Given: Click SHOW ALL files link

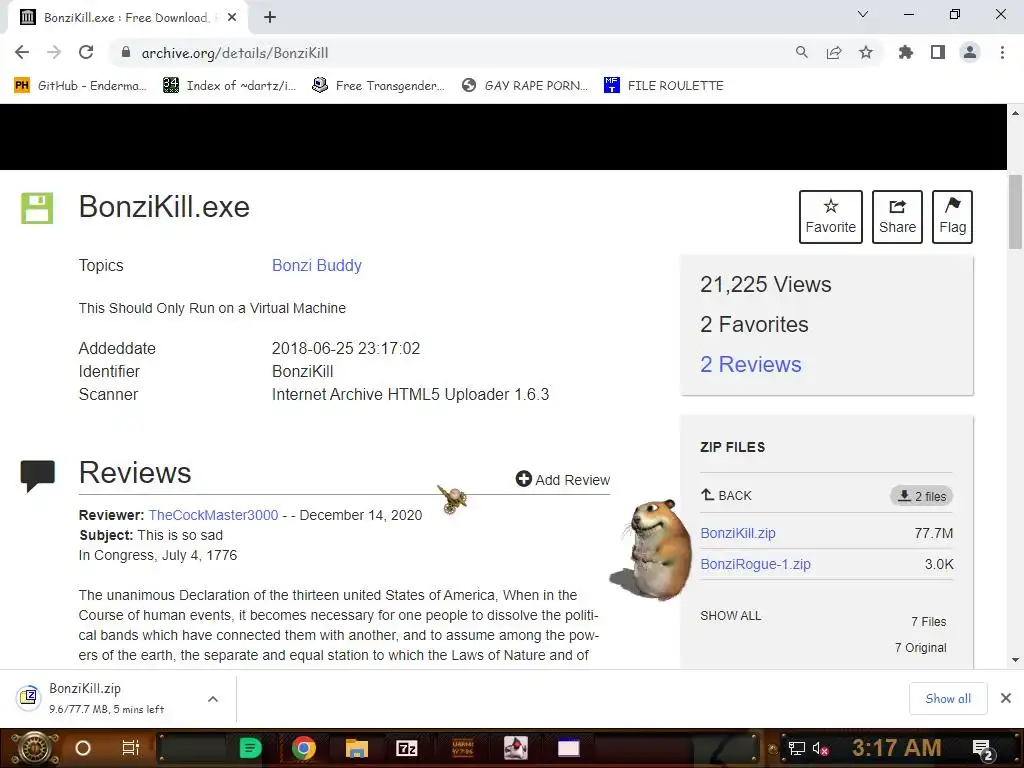Looking at the screenshot, I should [x=731, y=616].
